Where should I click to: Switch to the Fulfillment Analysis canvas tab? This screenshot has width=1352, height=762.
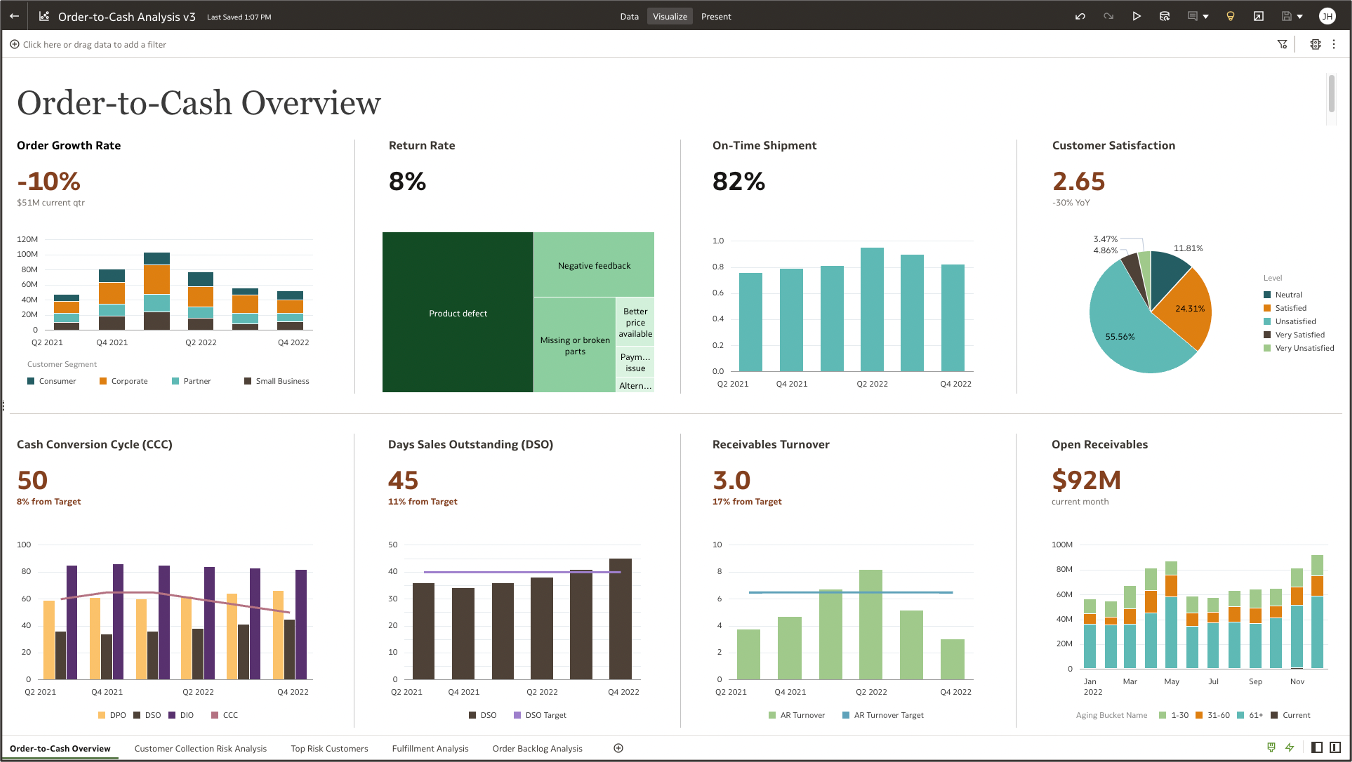[x=430, y=747]
